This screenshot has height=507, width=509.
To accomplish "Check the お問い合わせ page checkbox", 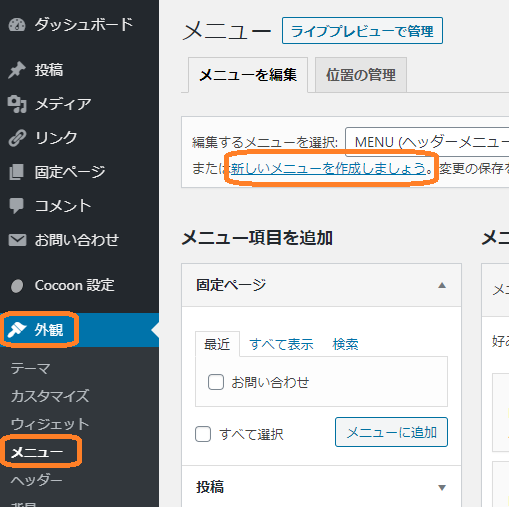I will [x=216, y=382].
